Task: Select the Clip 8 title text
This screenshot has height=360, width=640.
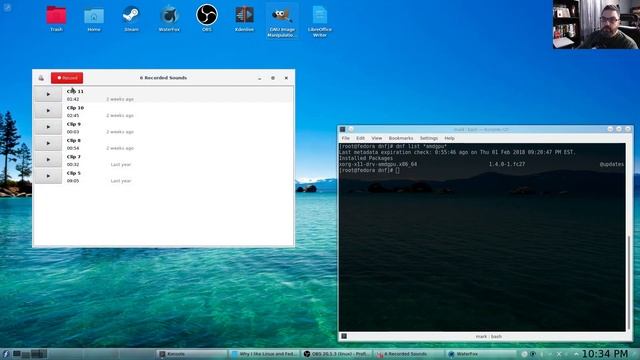Action: click(74, 140)
